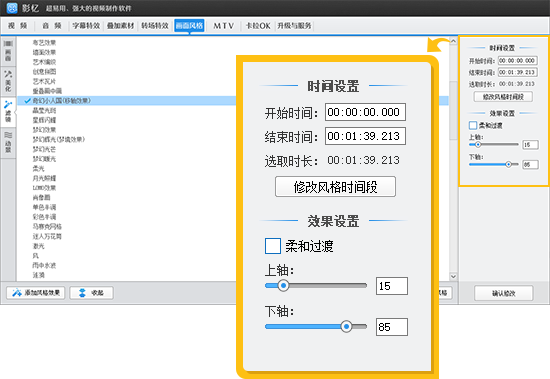Select the LOMO效果 style
Image resolution: width=550 pixels, height=379 pixels.
coord(44,188)
